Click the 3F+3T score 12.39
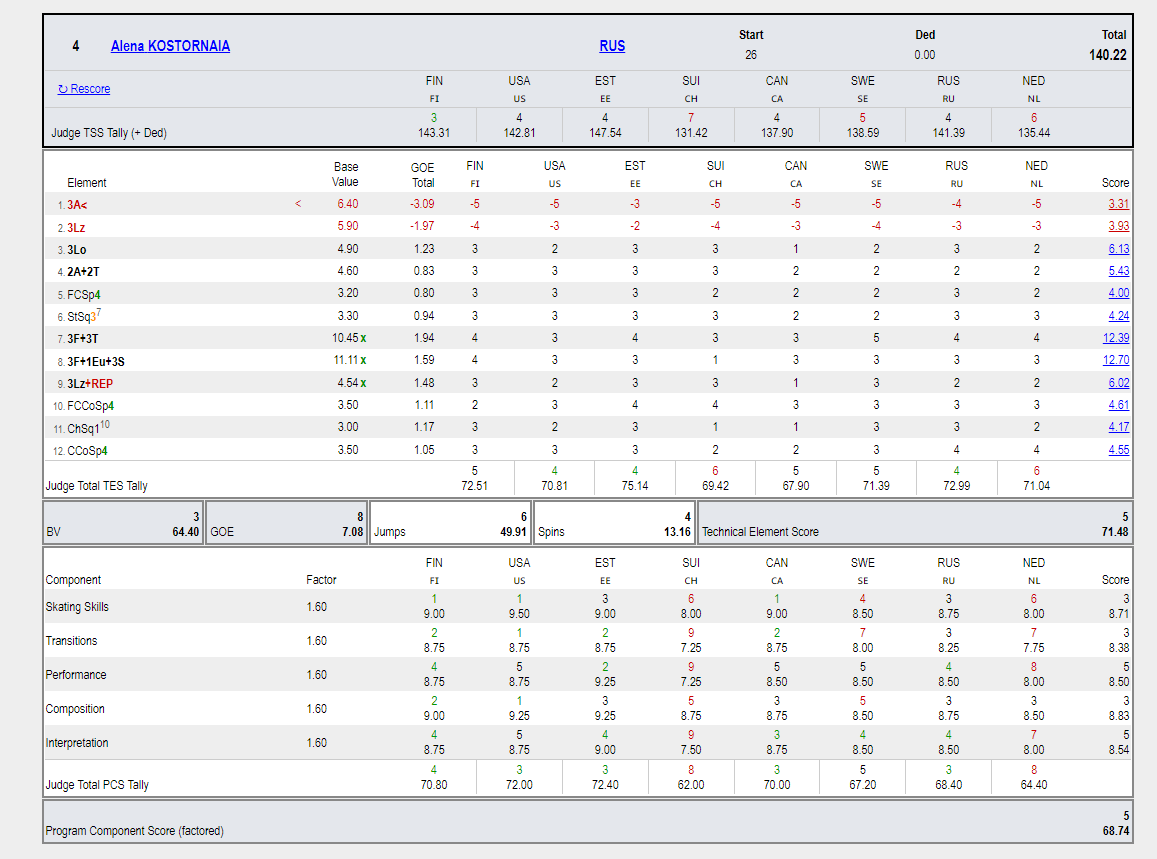 point(1116,338)
